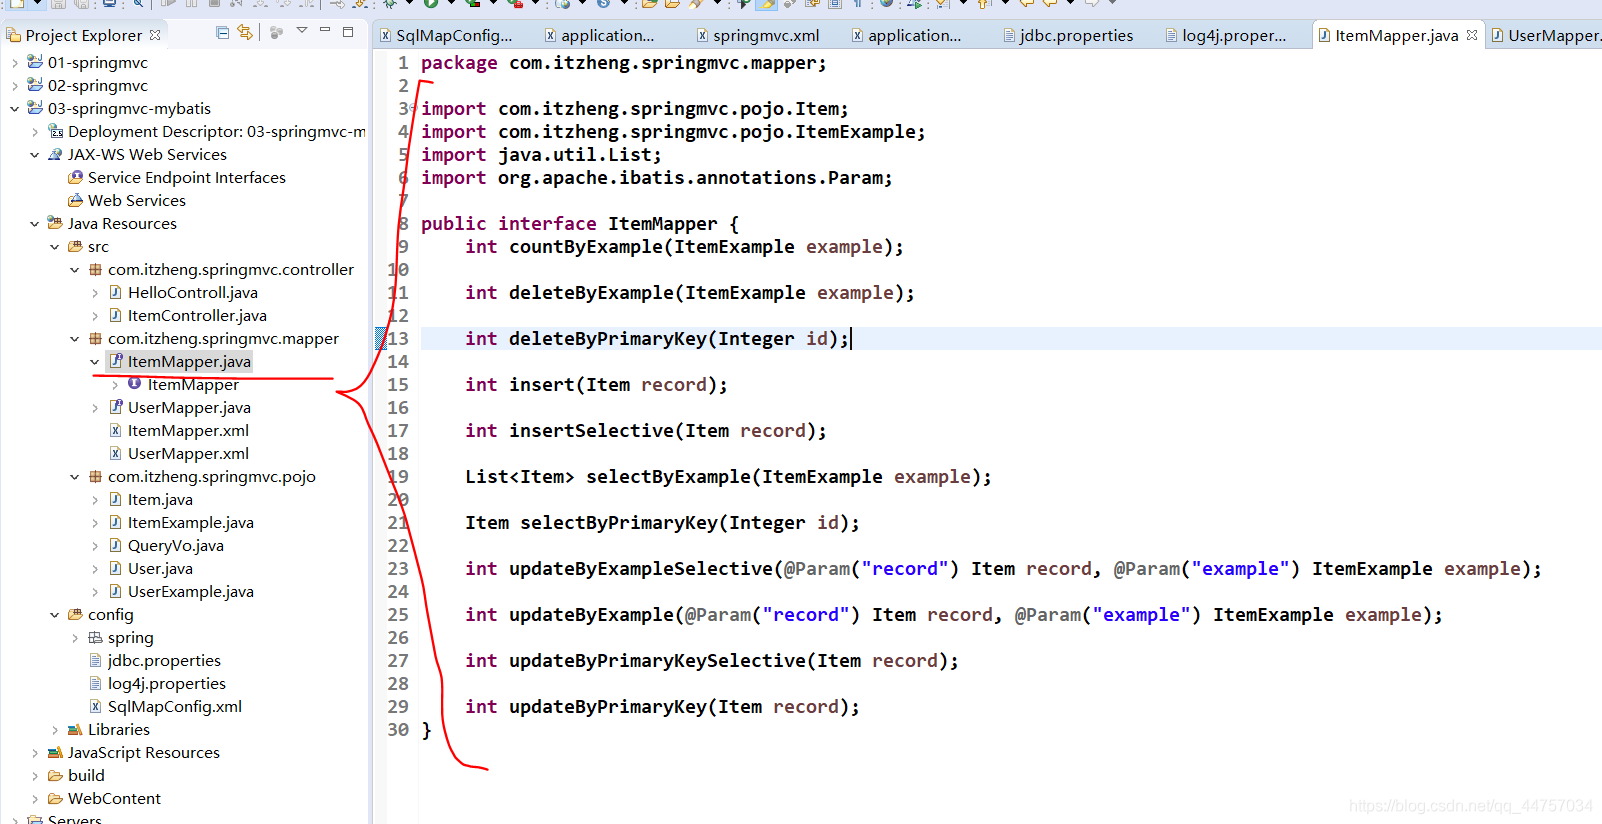Switch to the SqlMapConfig editor tab
1602x824 pixels.
[x=446, y=35]
